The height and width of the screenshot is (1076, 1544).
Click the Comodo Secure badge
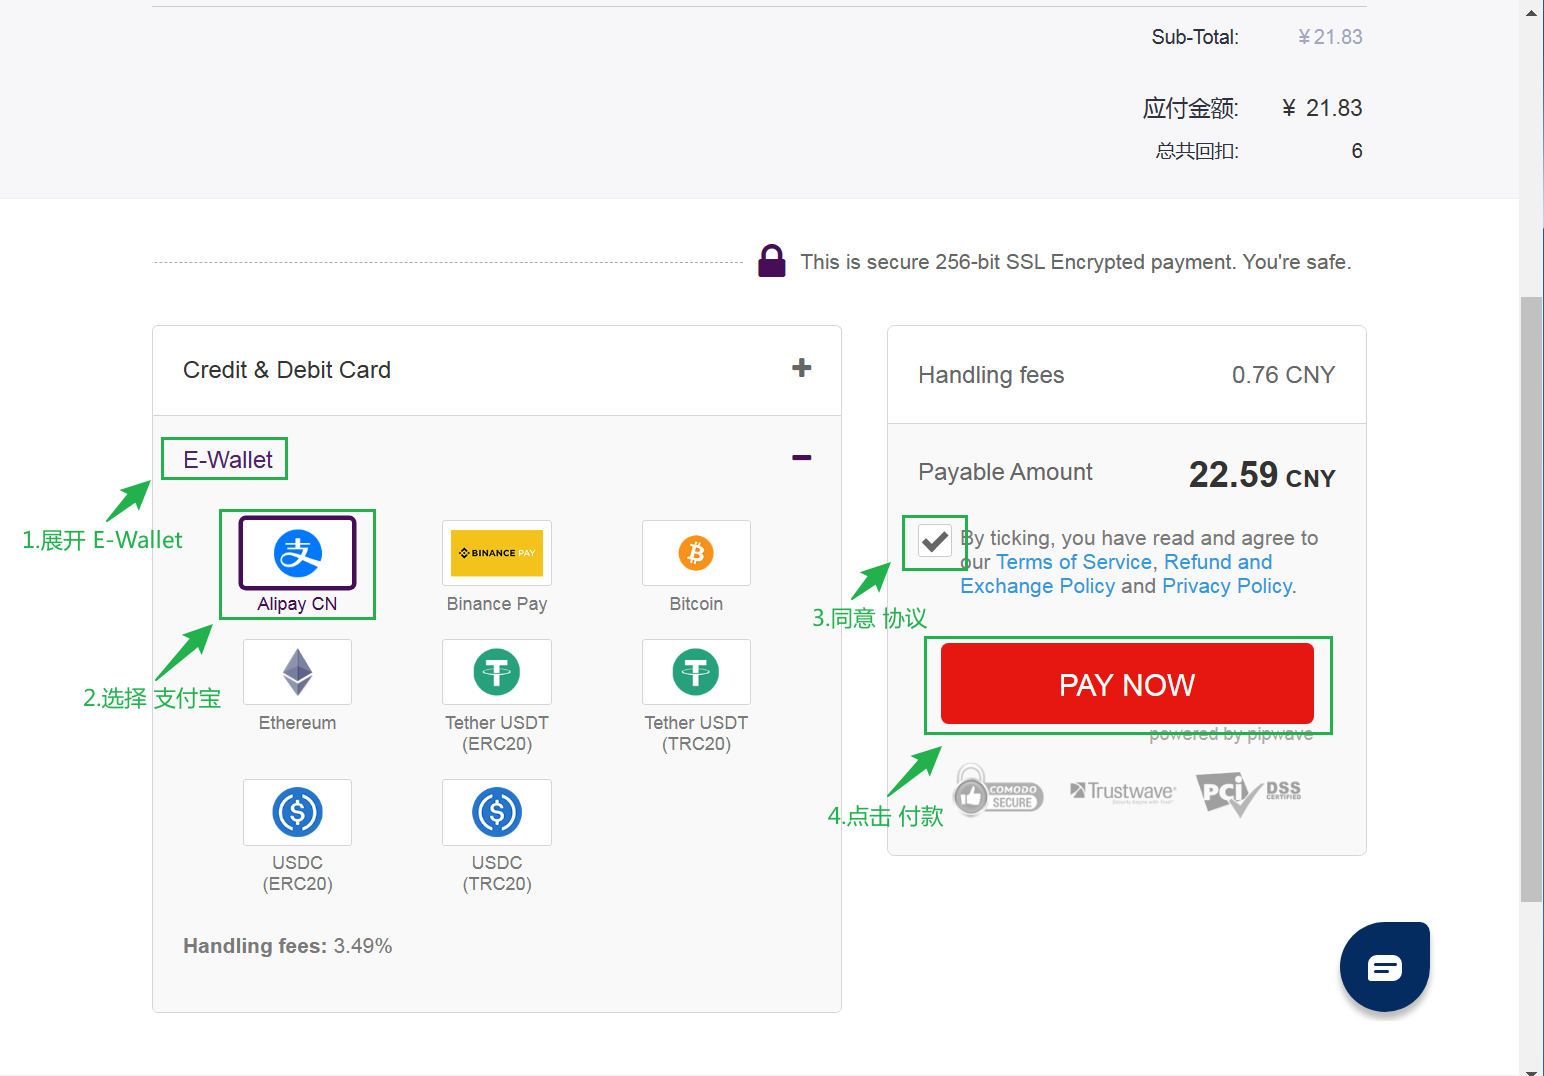click(x=998, y=792)
